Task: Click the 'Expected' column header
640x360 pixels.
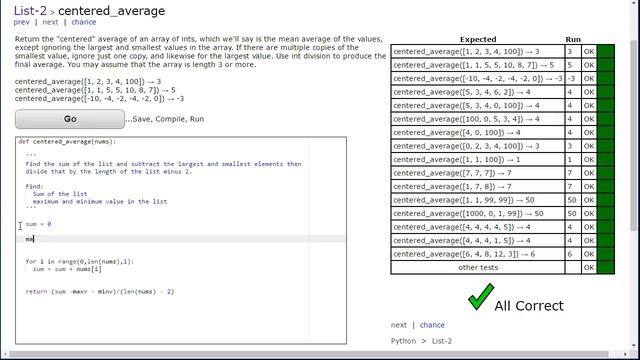Action: [478, 39]
